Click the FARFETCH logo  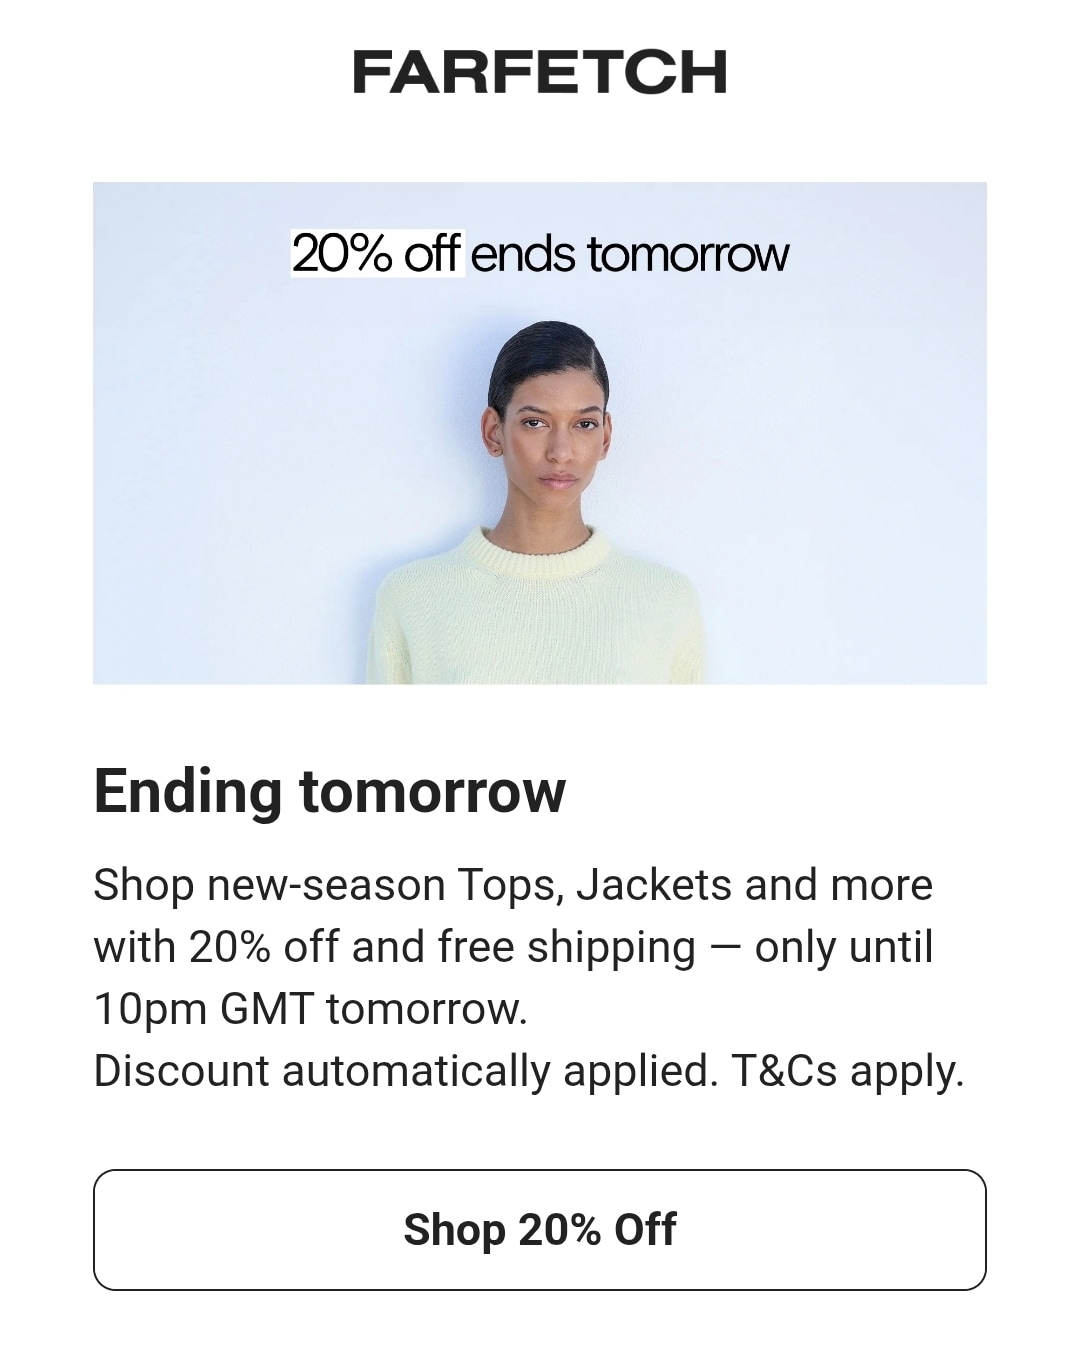pos(539,72)
